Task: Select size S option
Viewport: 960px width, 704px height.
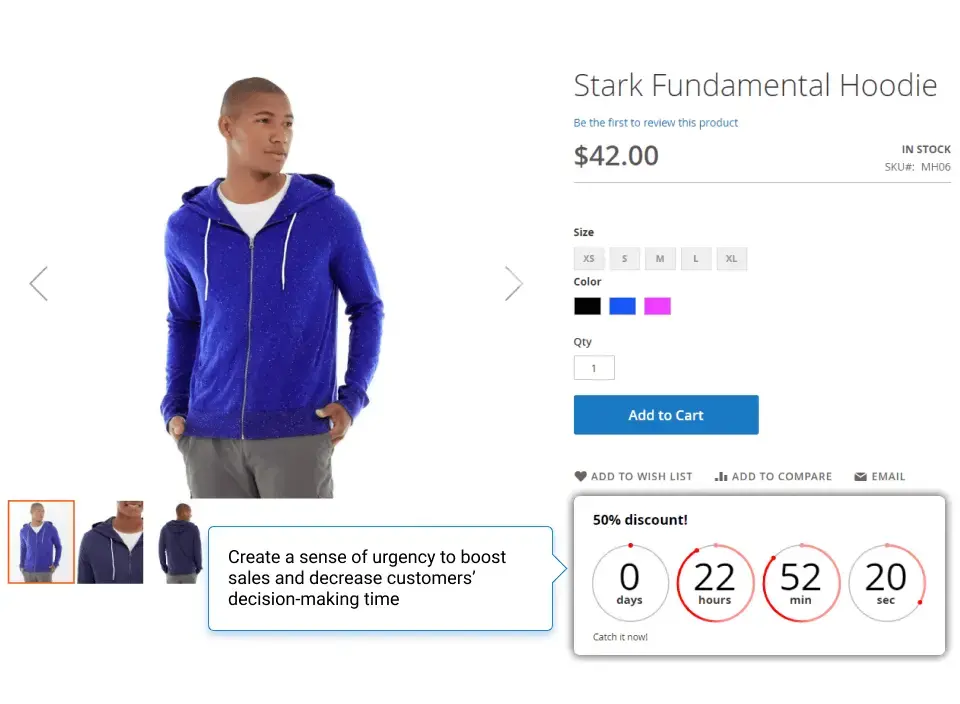Action: [625, 259]
